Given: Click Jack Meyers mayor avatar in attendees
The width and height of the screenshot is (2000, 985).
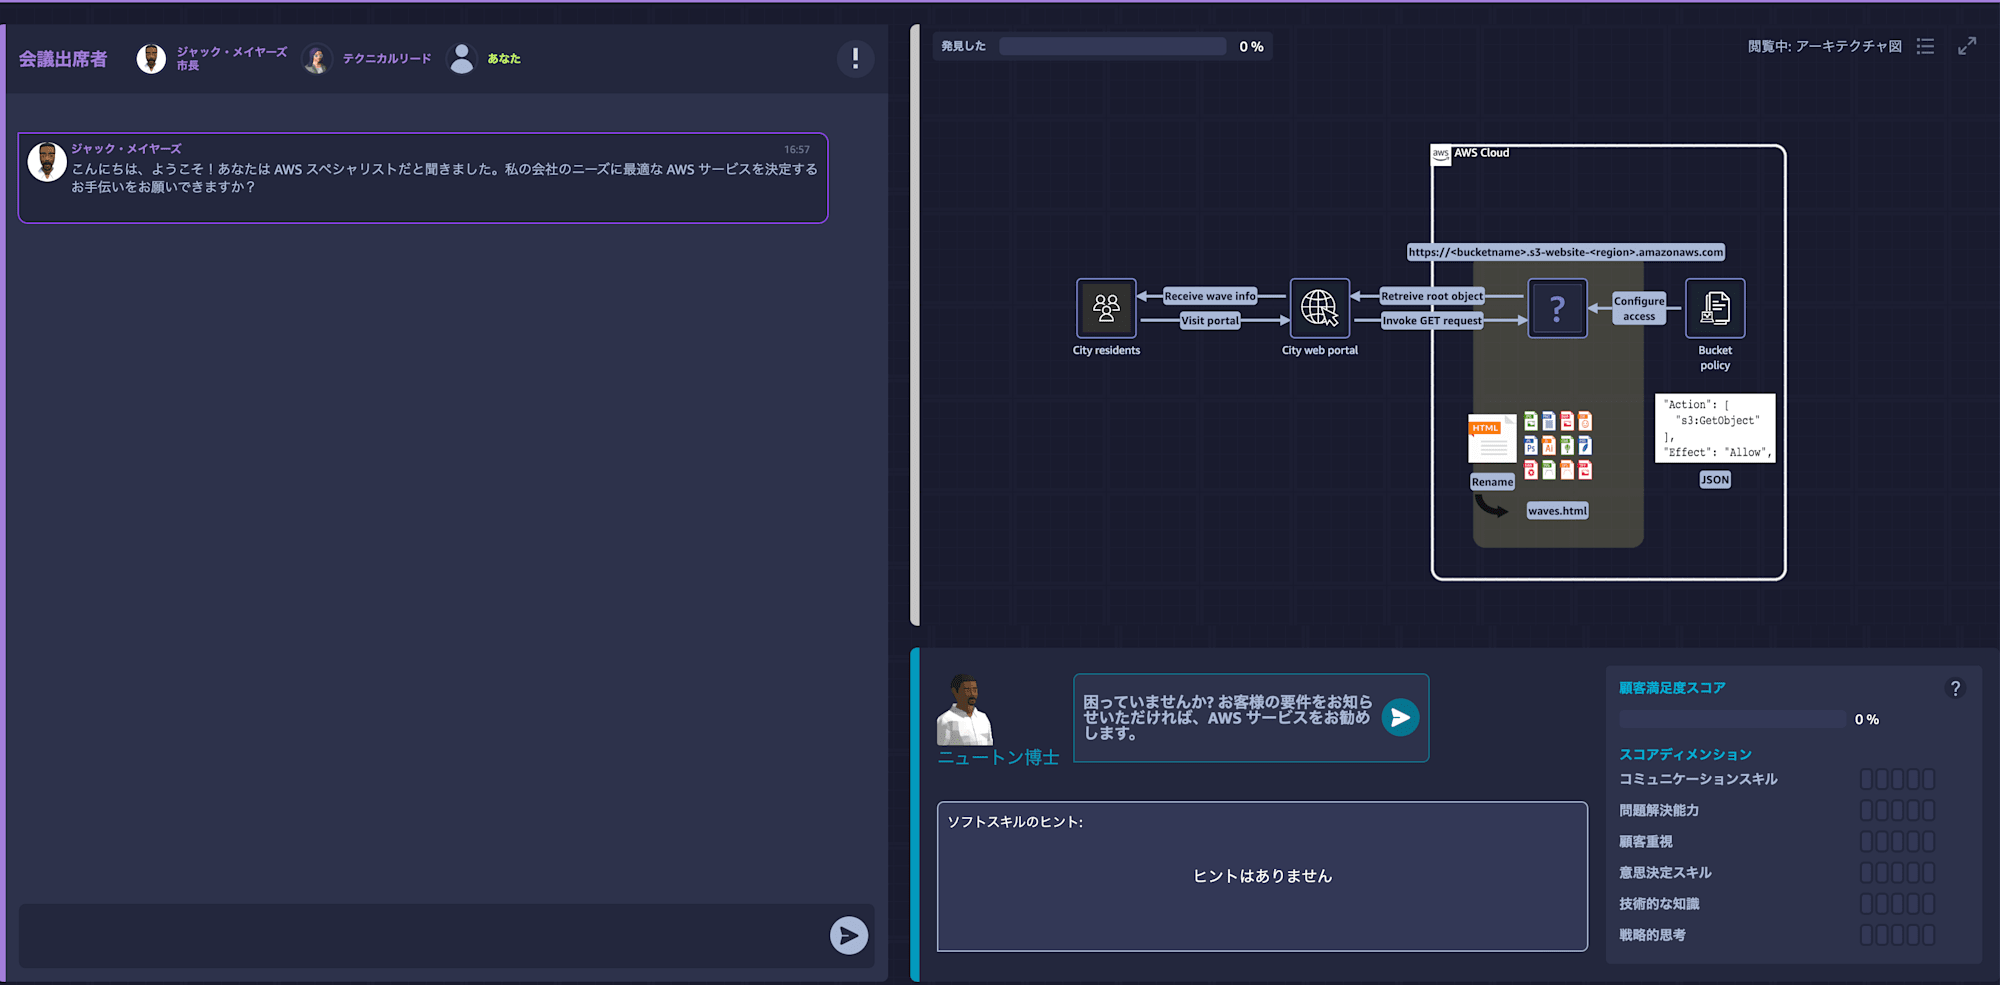Looking at the screenshot, I should click(x=151, y=59).
